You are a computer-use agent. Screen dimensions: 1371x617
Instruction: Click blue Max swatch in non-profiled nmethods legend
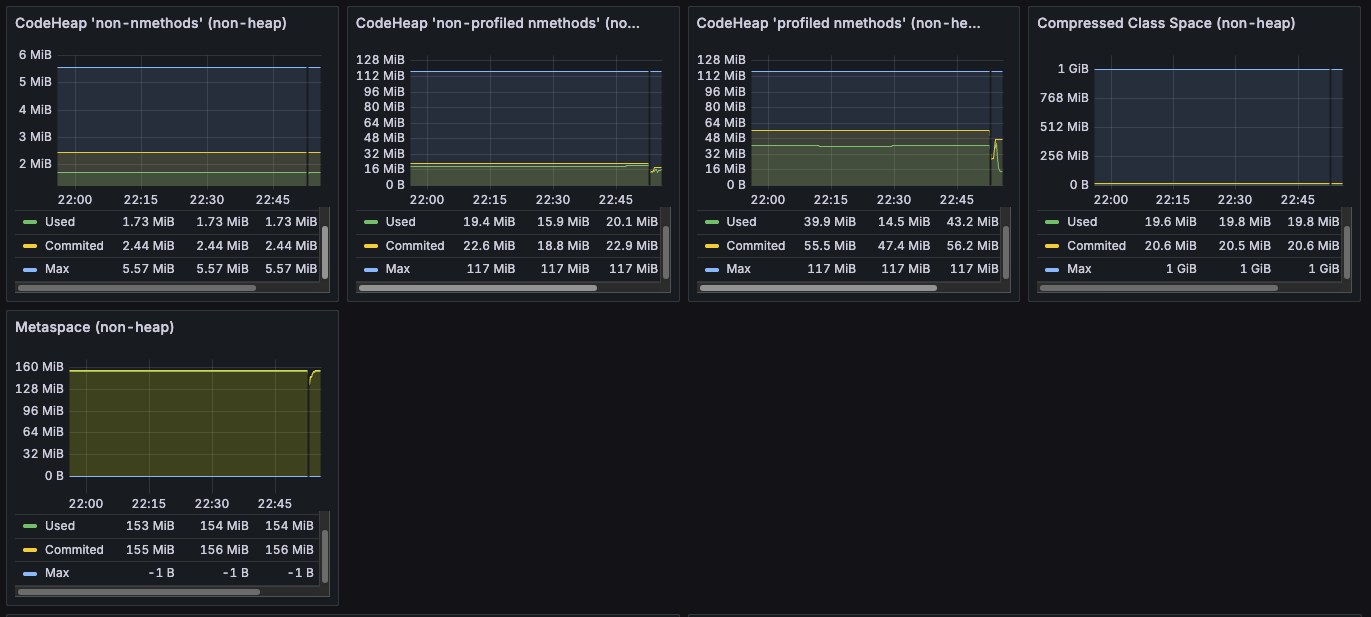[x=371, y=269]
